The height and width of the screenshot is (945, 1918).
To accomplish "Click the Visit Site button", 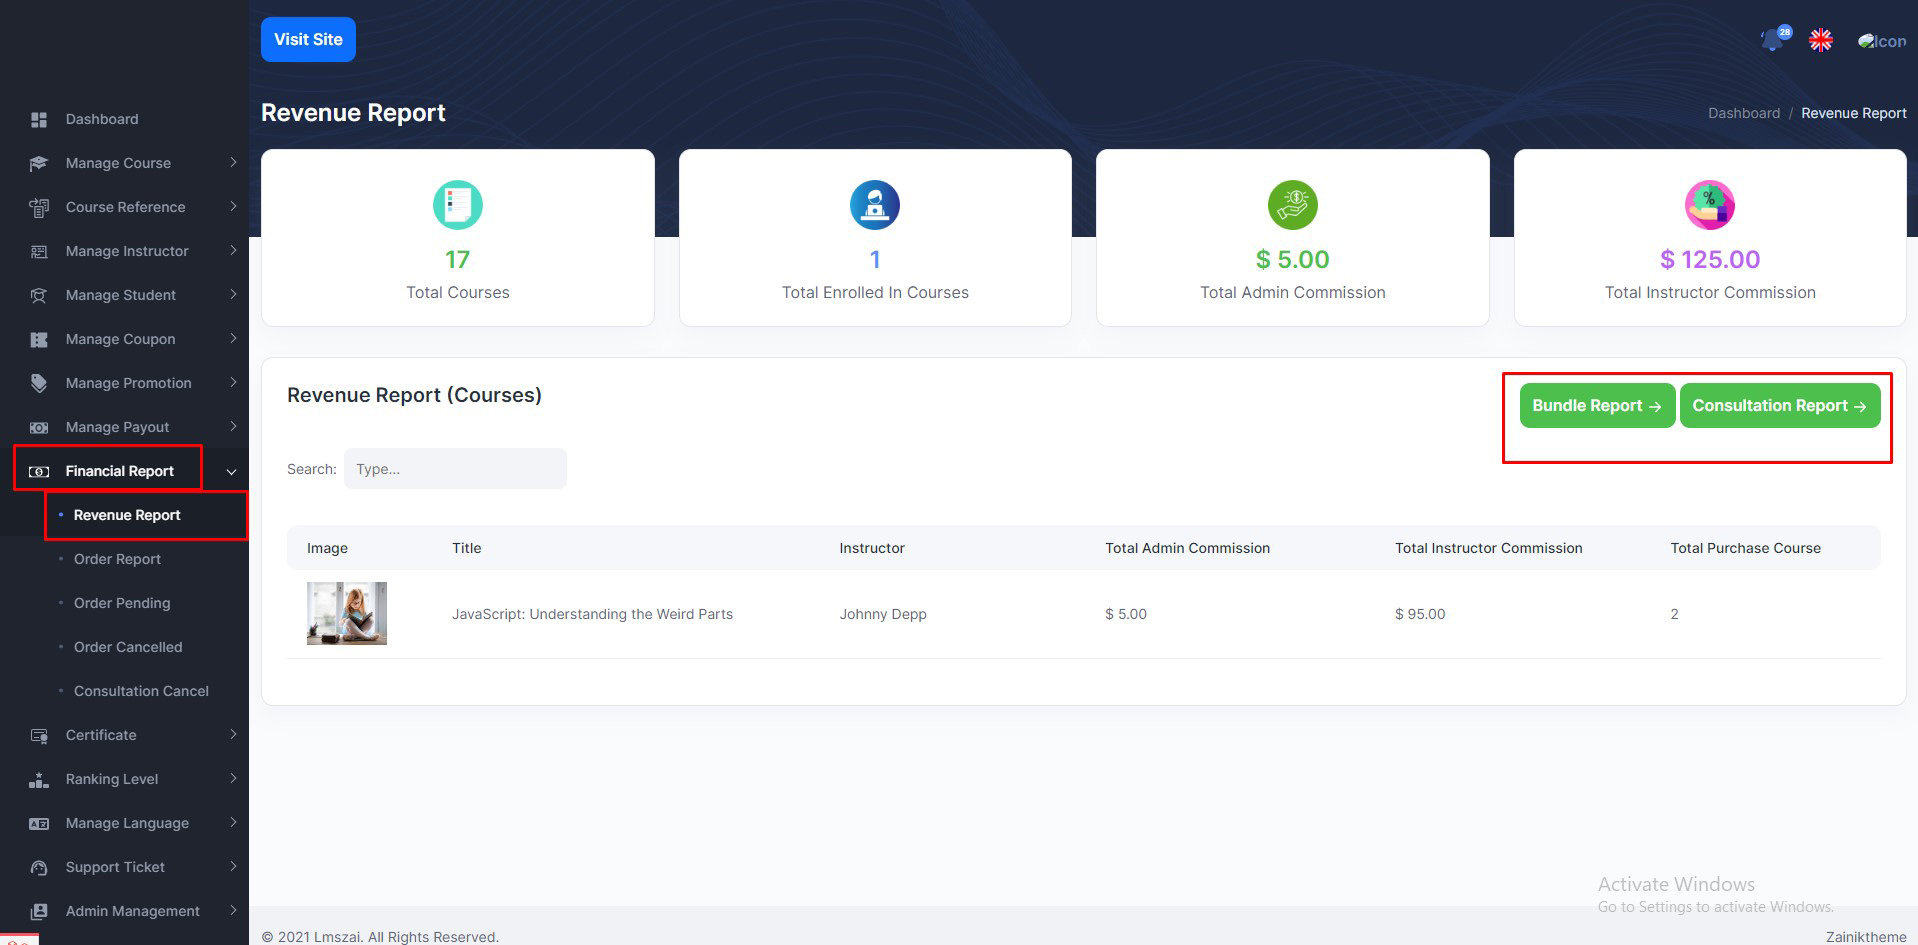I will (308, 40).
